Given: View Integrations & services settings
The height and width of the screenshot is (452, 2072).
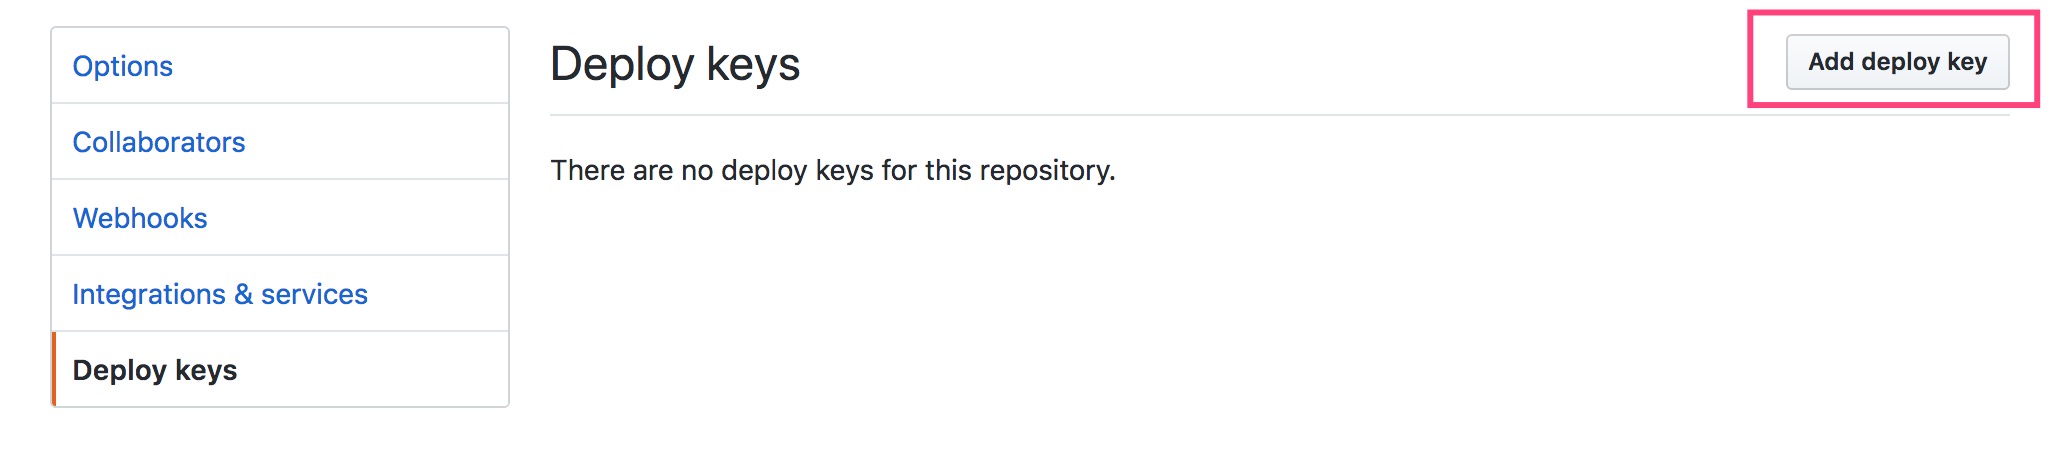Looking at the screenshot, I should coord(220,294).
